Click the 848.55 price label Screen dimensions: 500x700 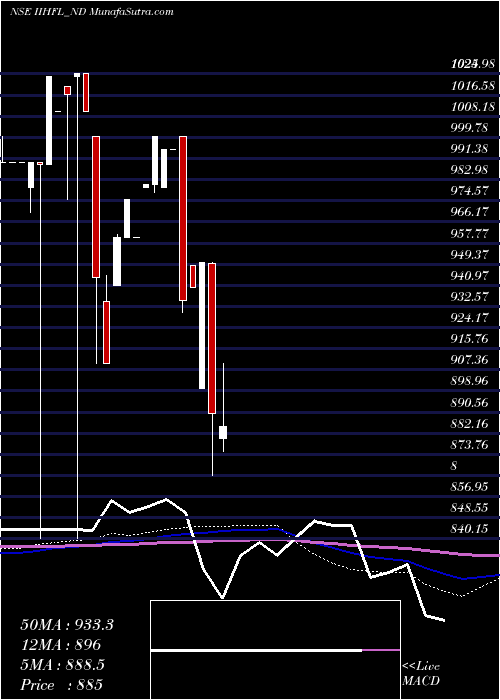click(x=469, y=508)
